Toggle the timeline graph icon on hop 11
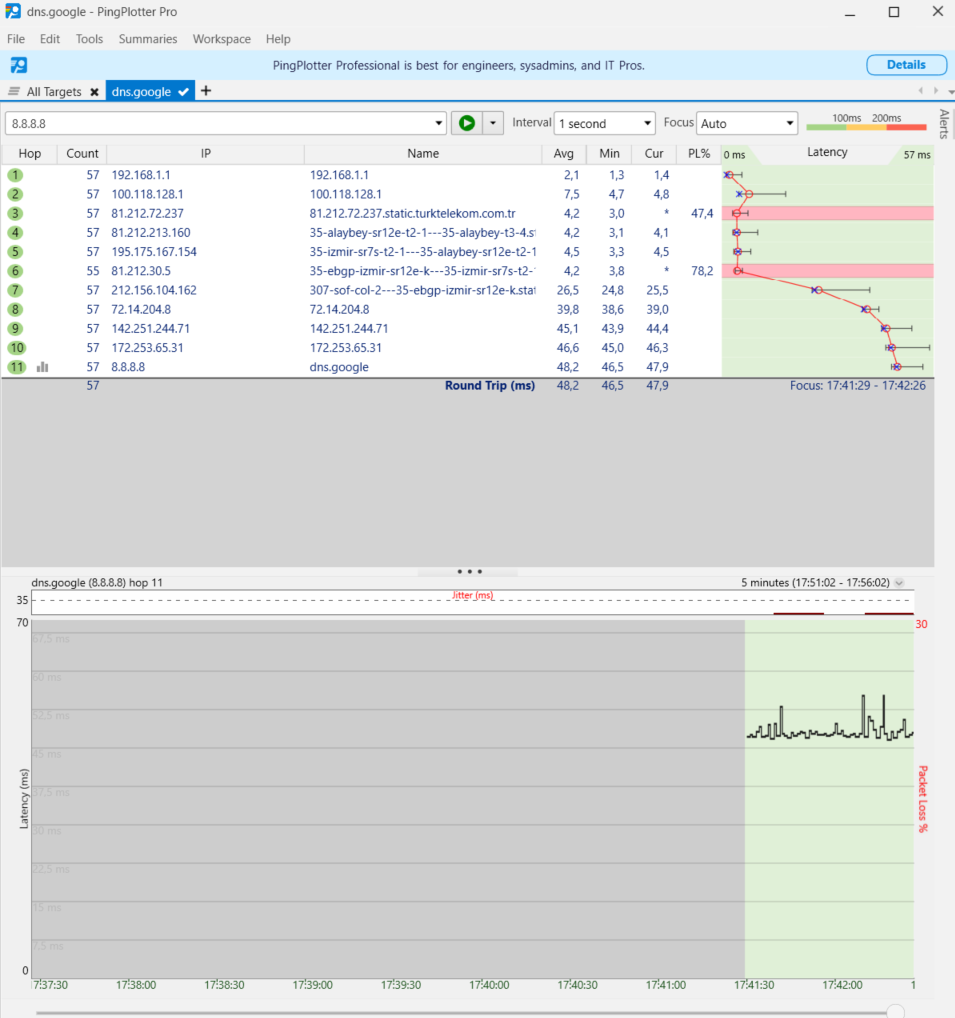Screen dimensions: 955x1018 [x=43, y=367]
